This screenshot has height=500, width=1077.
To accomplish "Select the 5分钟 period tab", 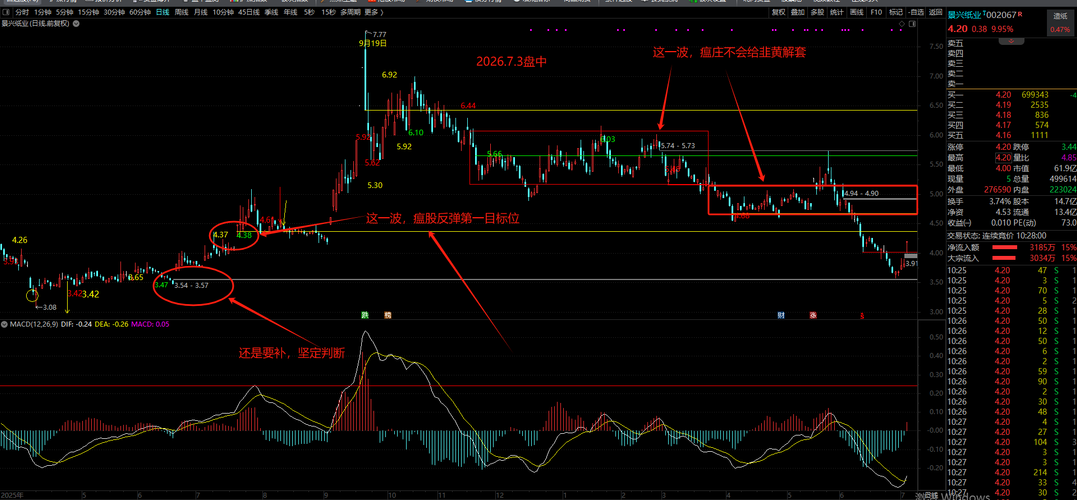I will tap(64, 12).
